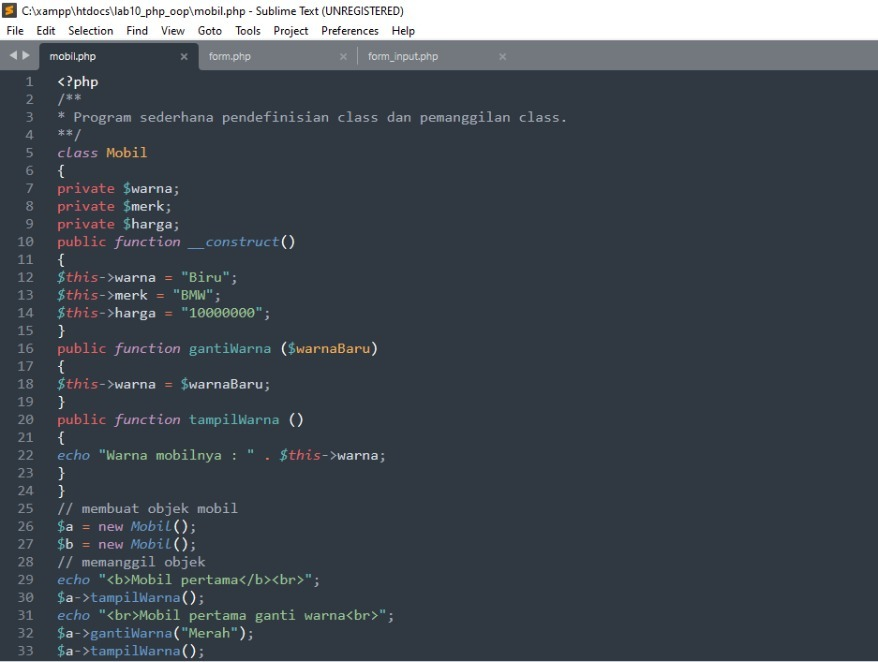
Task: Open the View menu
Action: [x=172, y=31]
